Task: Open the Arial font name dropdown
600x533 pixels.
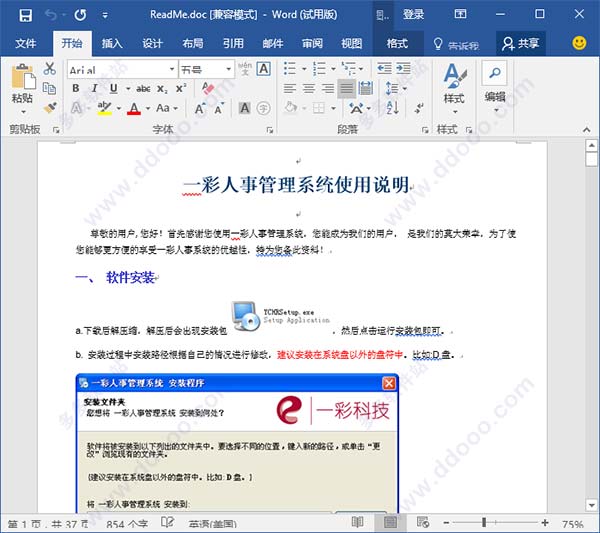Action: pyautogui.click(x=172, y=69)
